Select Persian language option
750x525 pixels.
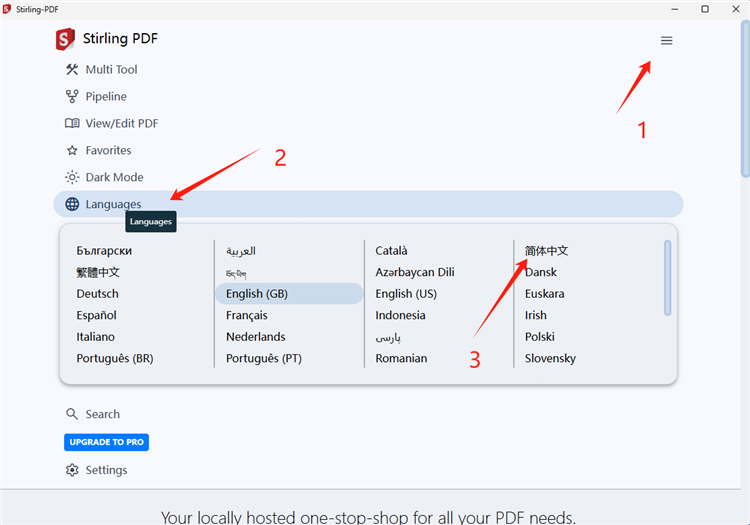click(388, 338)
